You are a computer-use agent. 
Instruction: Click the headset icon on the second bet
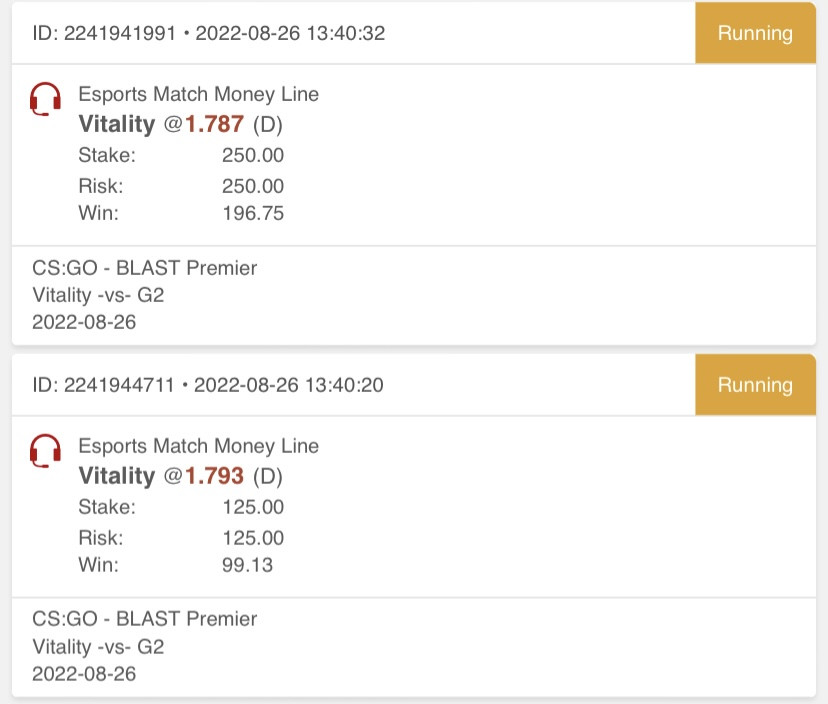point(45,450)
